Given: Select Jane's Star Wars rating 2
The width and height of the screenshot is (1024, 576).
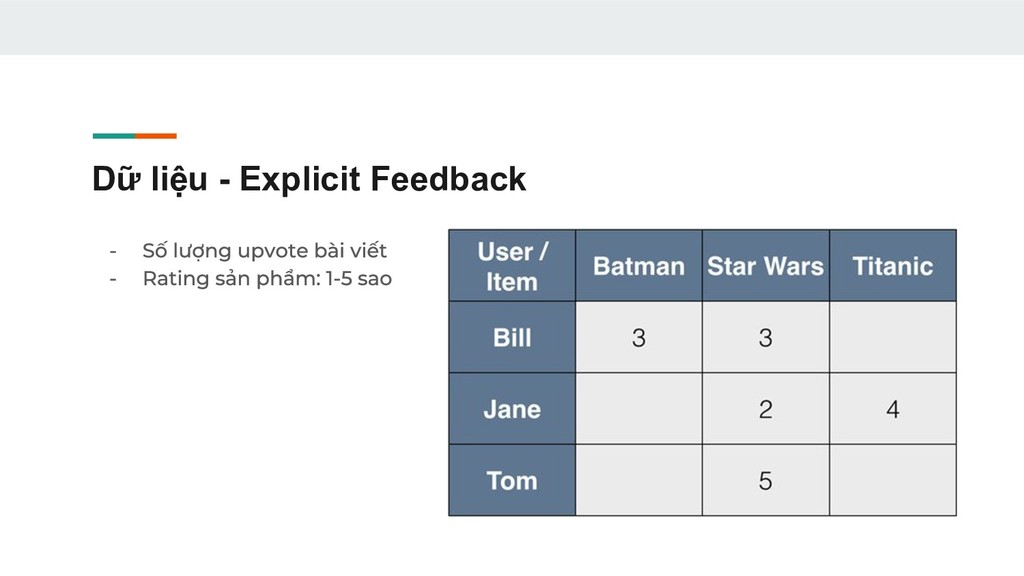Looking at the screenshot, I should click(x=765, y=409).
